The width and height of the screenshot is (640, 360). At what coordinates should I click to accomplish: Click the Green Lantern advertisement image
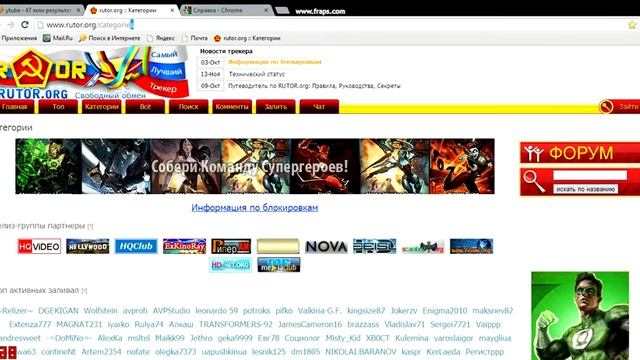pos(580,316)
